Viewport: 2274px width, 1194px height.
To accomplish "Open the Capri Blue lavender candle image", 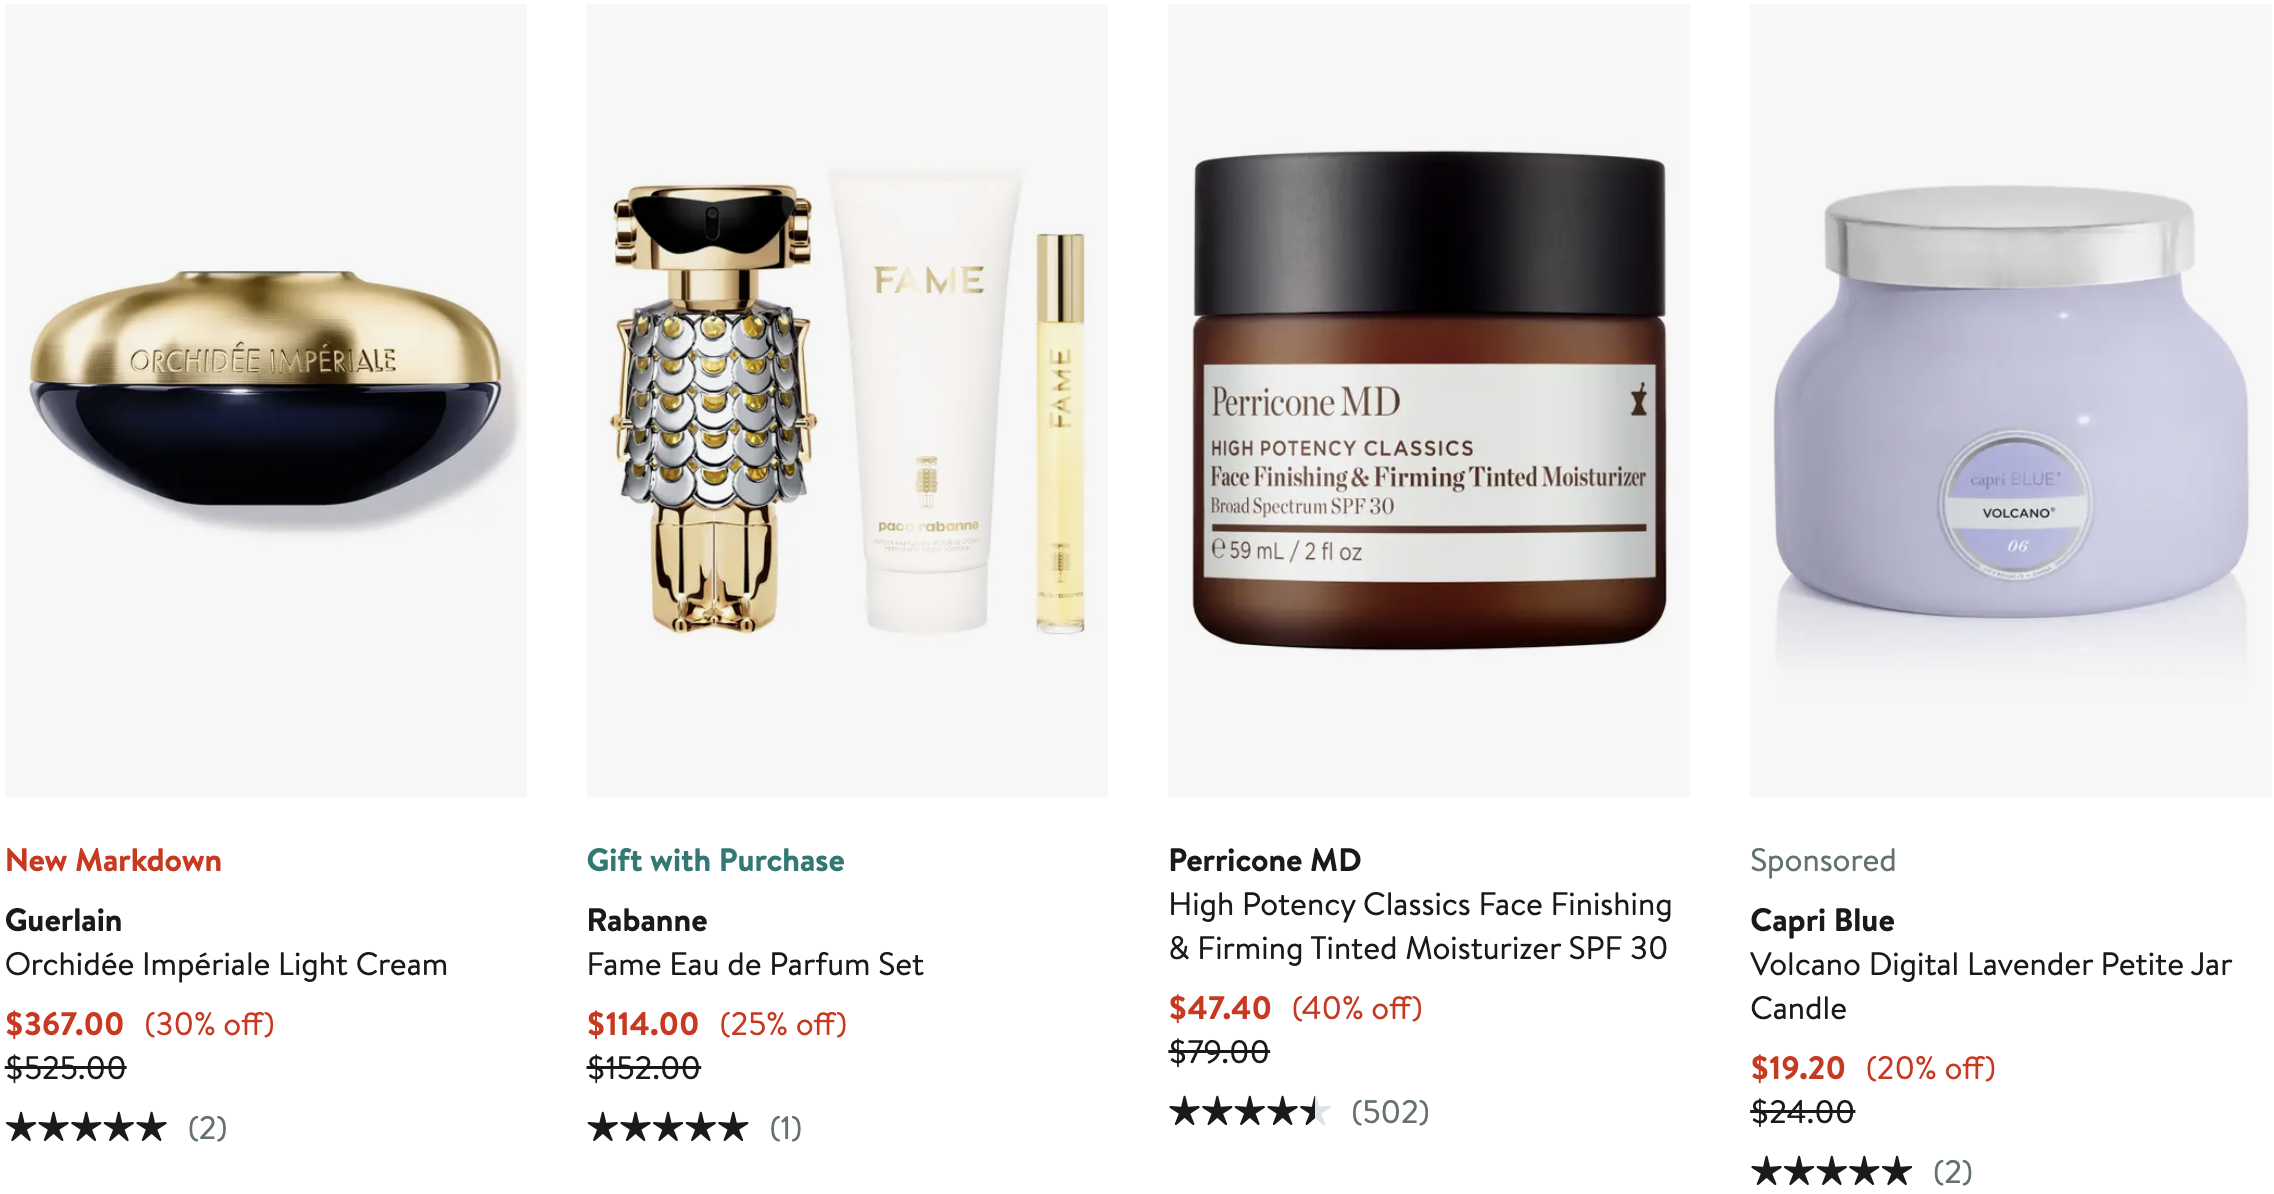I will click(2010, 400).
